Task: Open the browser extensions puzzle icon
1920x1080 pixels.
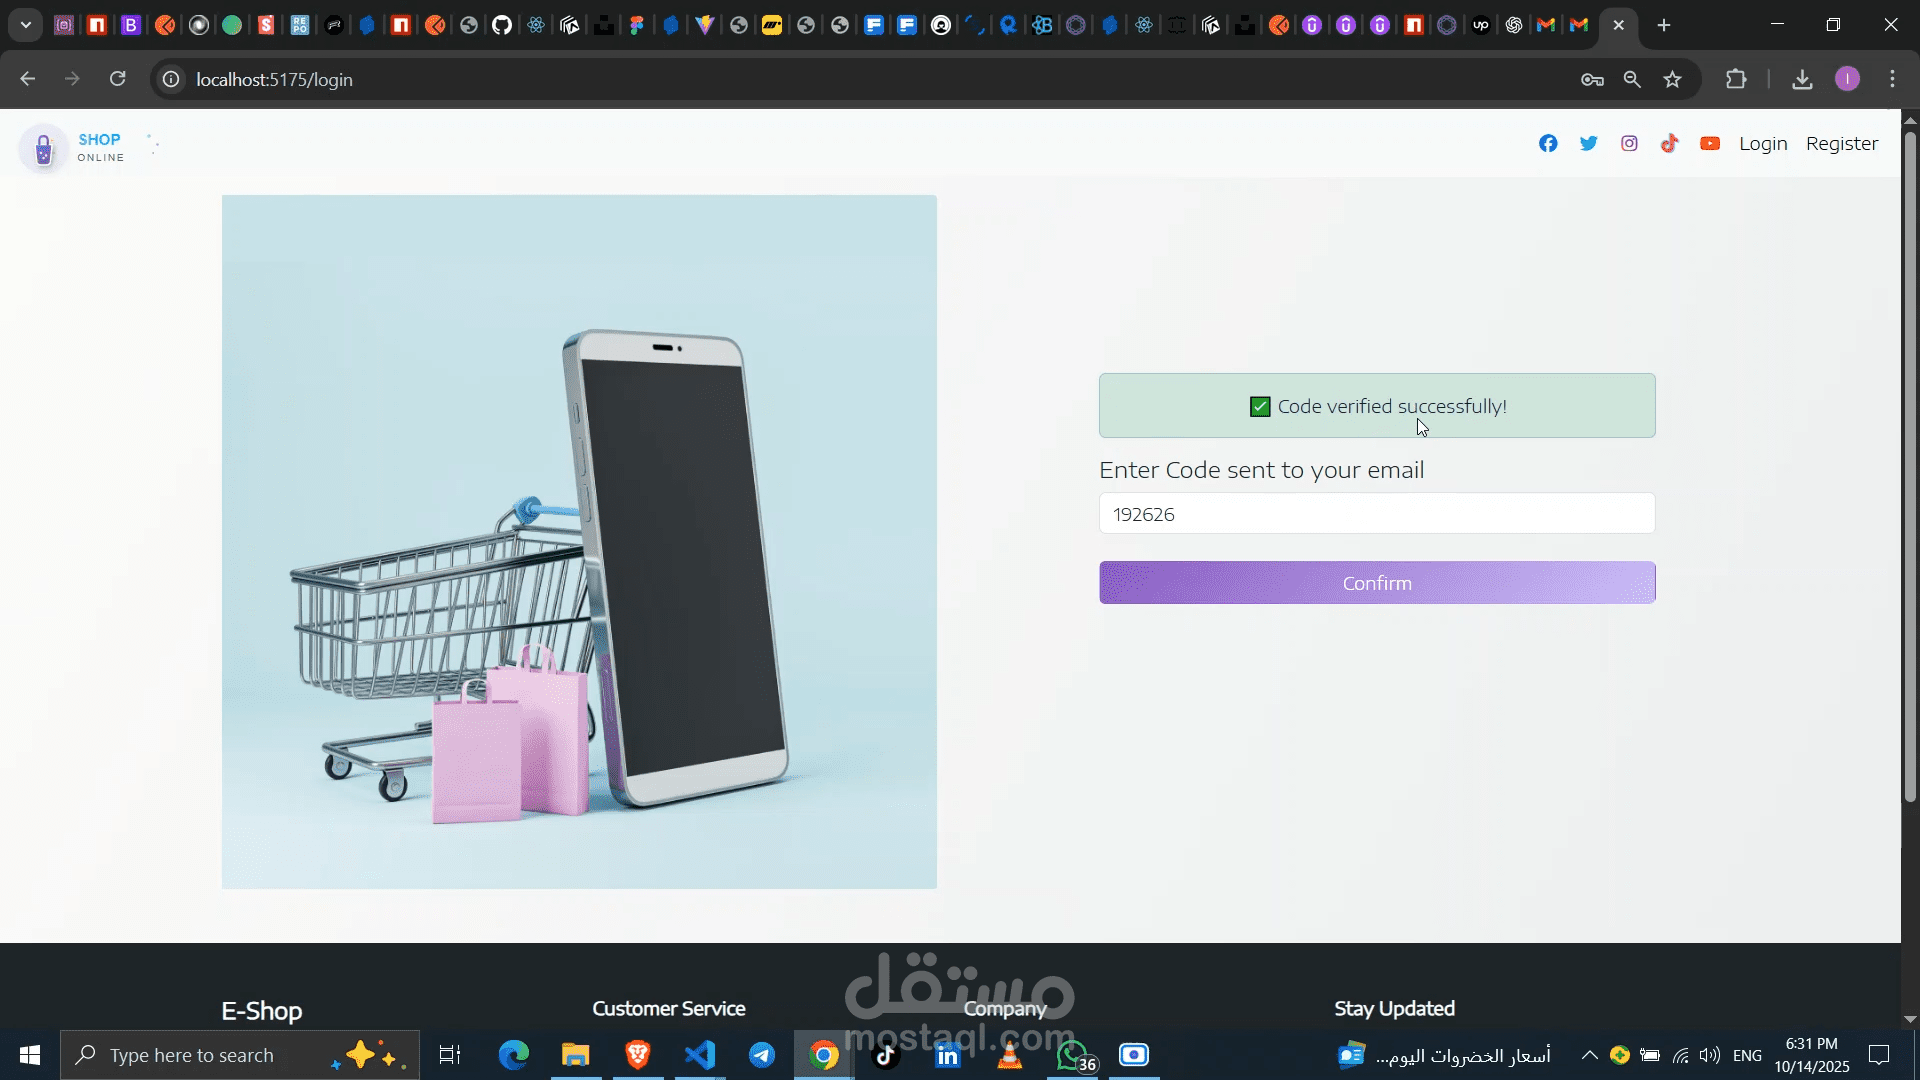Action: pos(1736,79)
